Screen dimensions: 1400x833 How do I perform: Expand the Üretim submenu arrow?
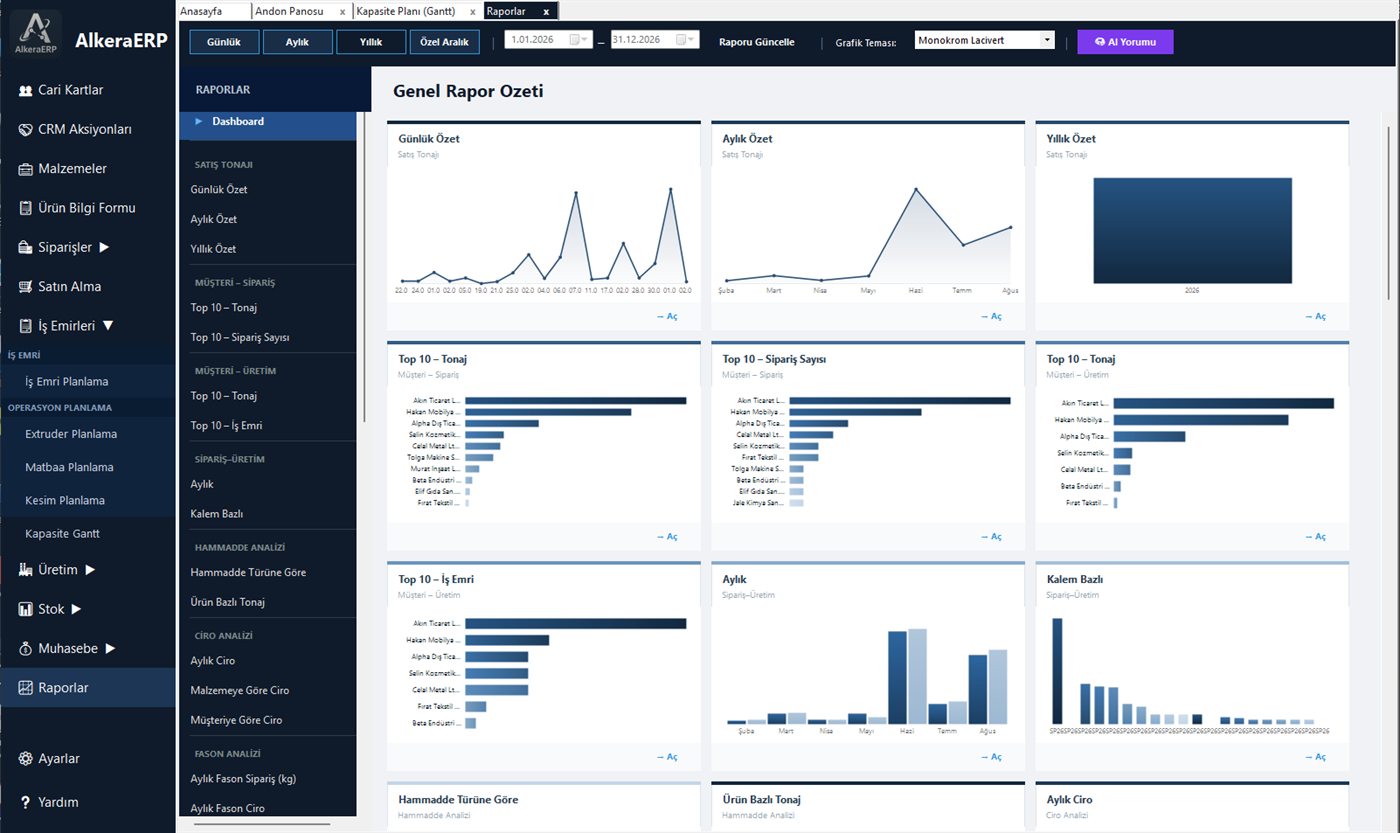(90, 570)
